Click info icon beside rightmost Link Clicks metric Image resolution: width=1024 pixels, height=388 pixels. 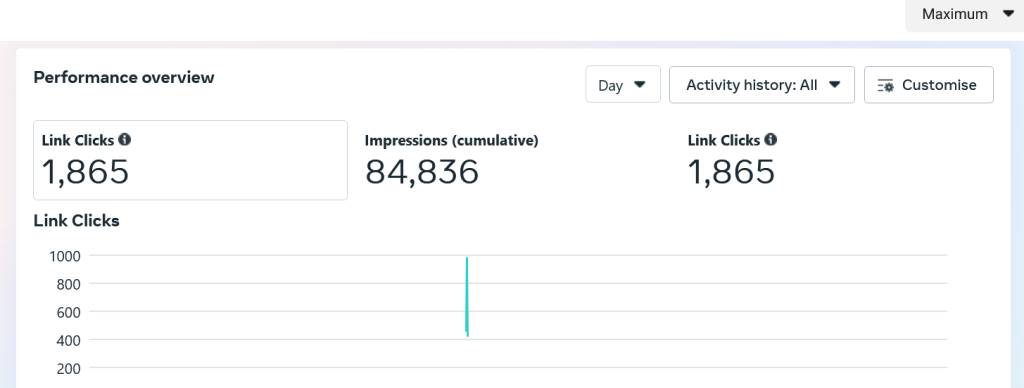tap(771, 140)
